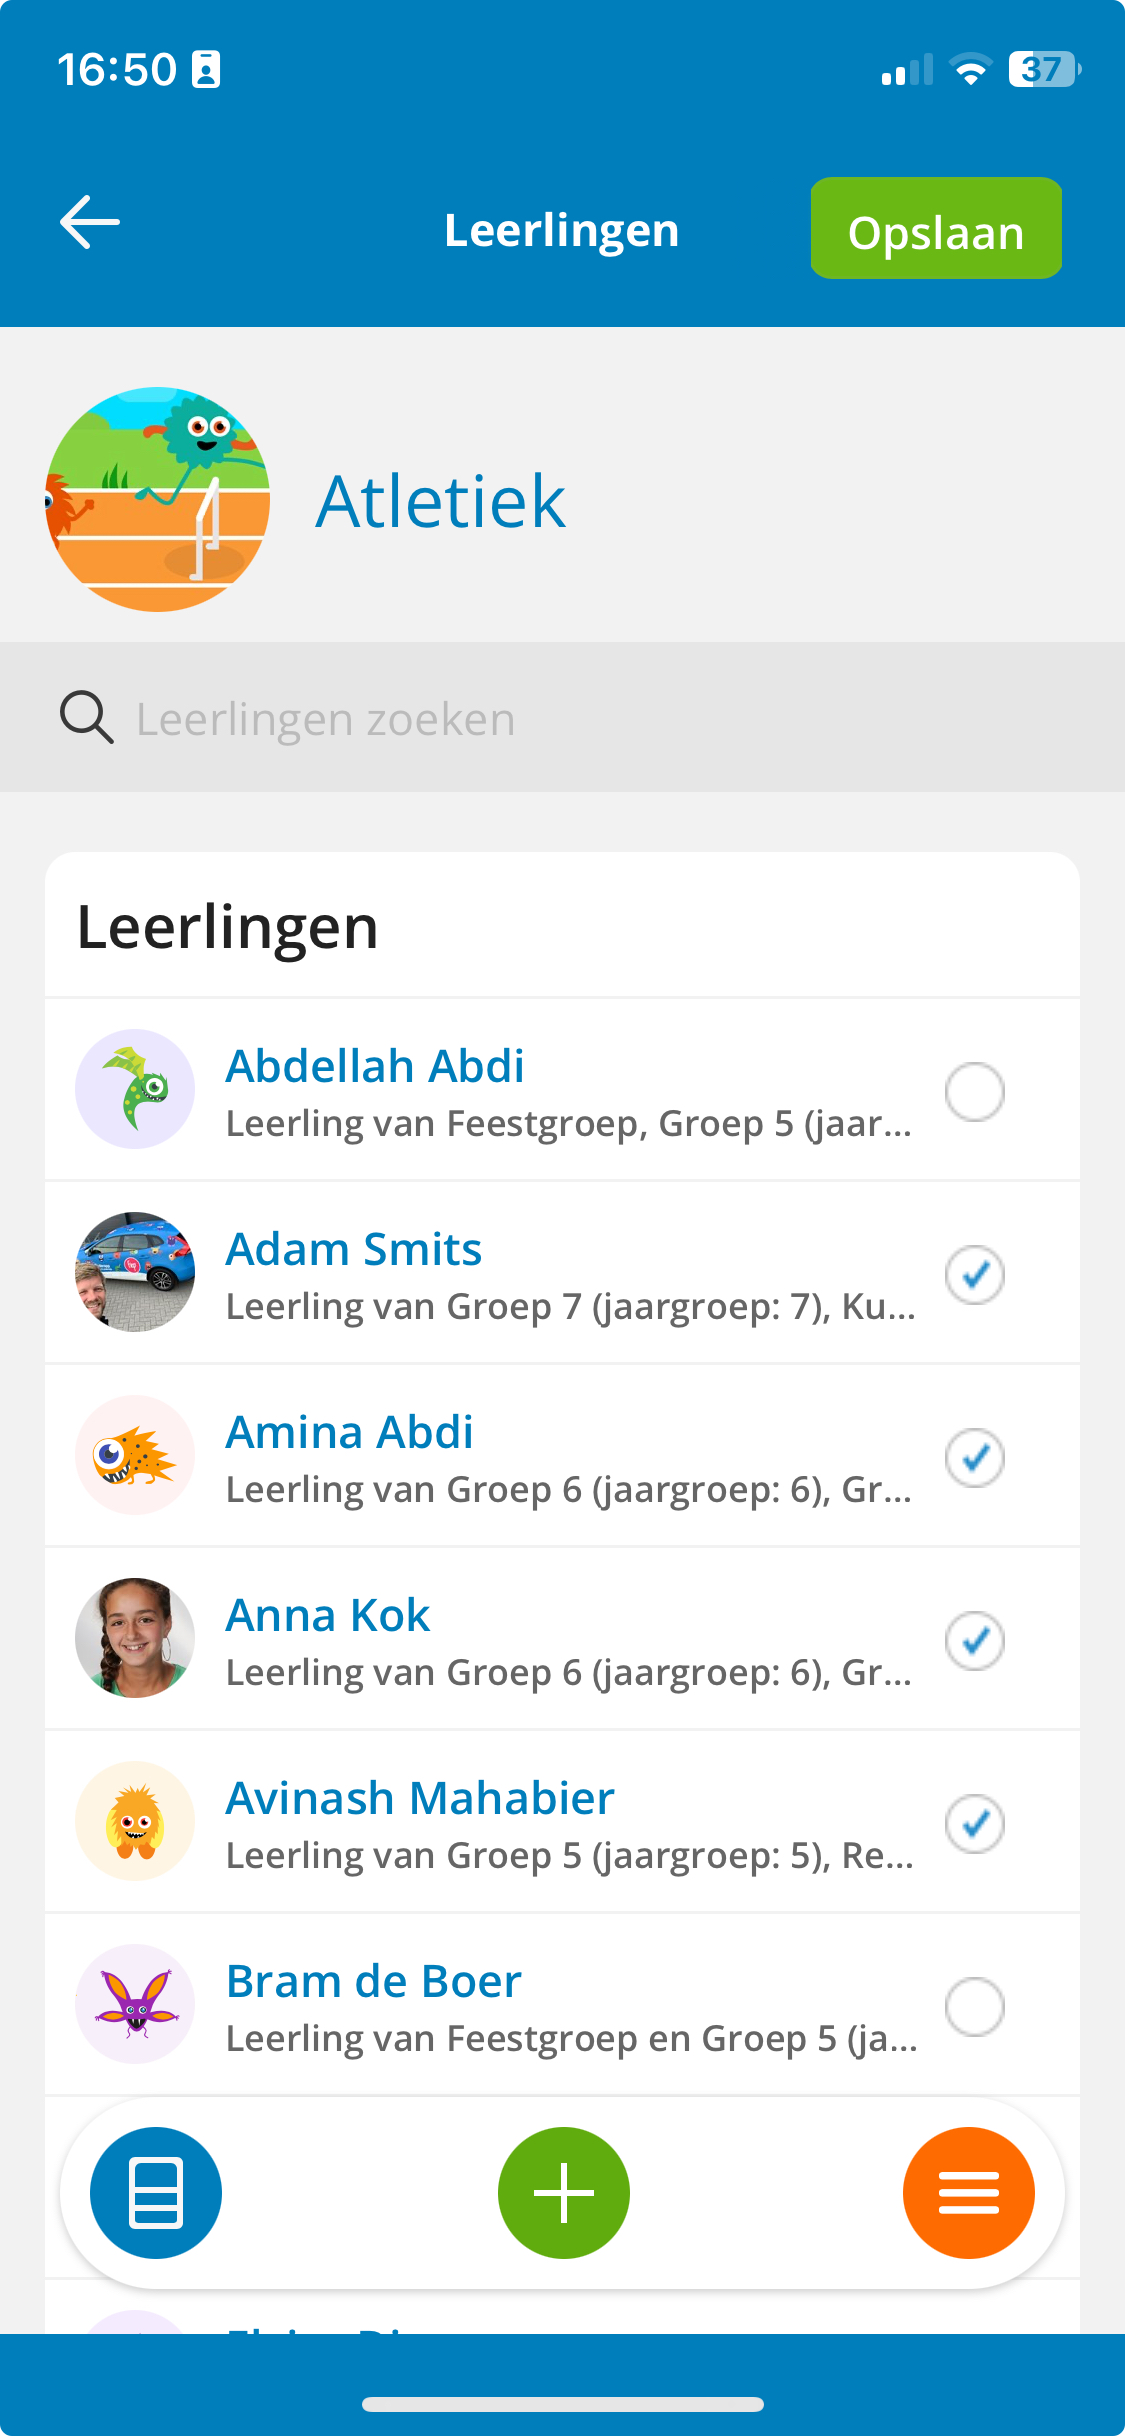Viewport: 1125px width, 2436px height.
Task: Tap the search magnifier icon
Action: pyautogui.click(x=86, y=717)
